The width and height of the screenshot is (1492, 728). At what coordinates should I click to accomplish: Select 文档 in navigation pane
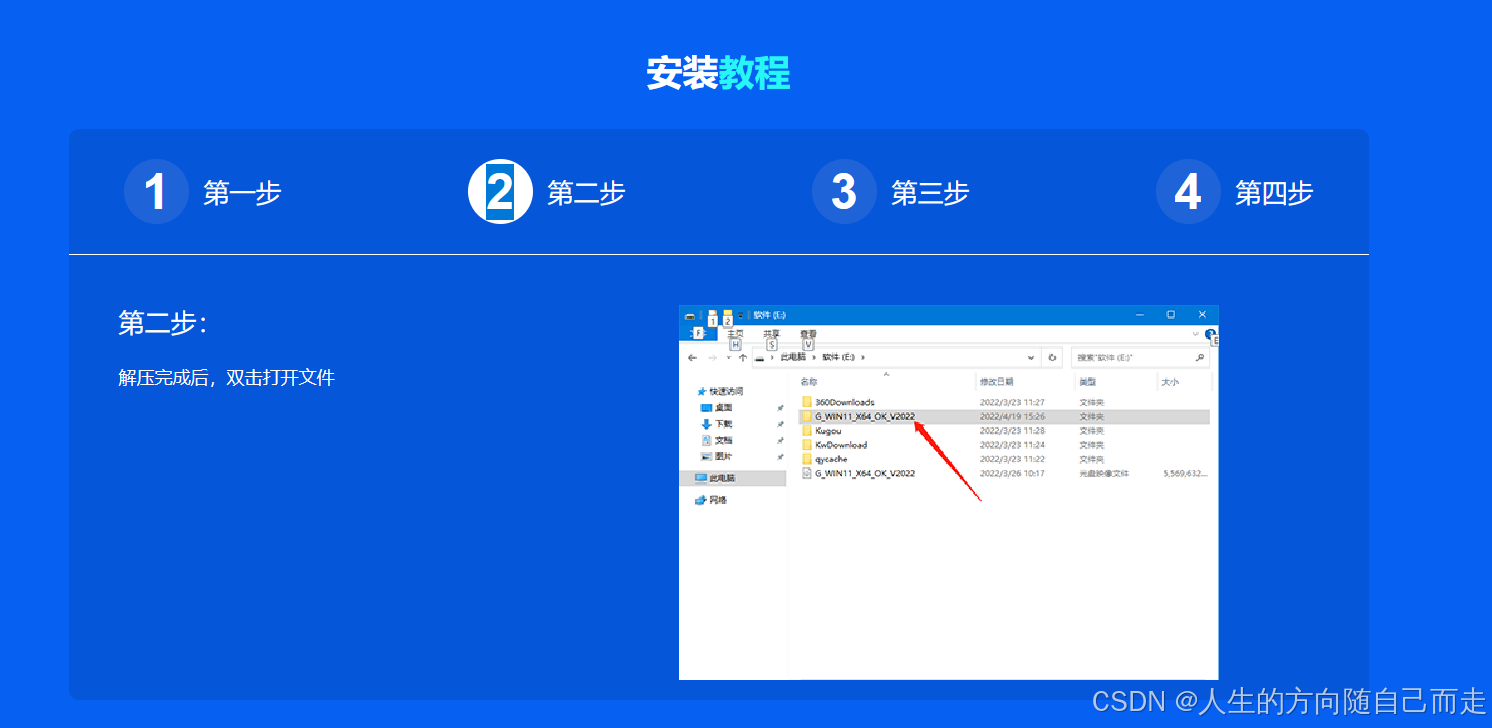tap(723, 440)
